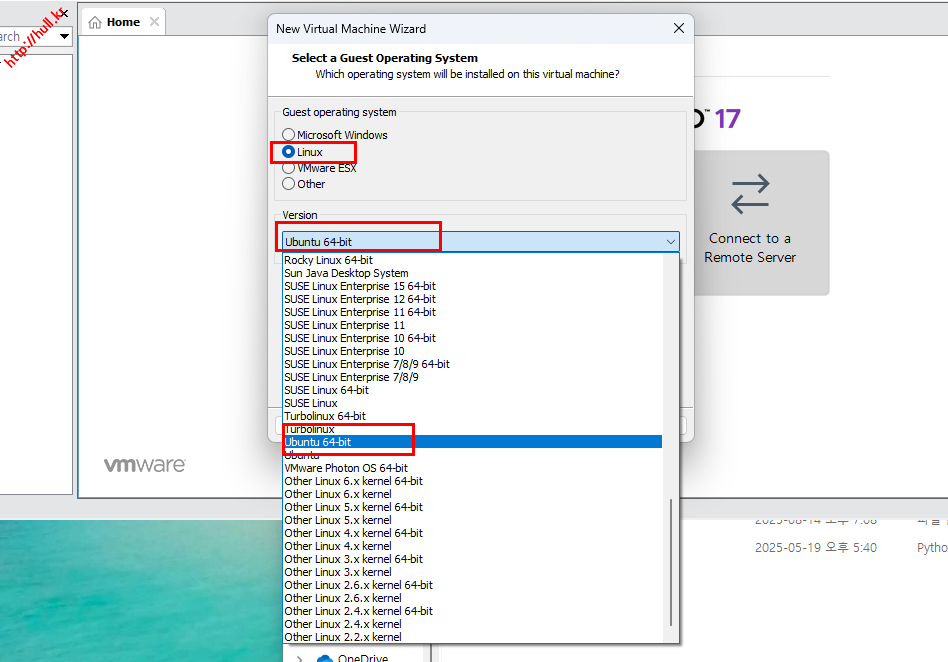Choose Other Linux 3.x kernel entry
Image resolution: width=948 pixels, height=662 pixels.
473,572
